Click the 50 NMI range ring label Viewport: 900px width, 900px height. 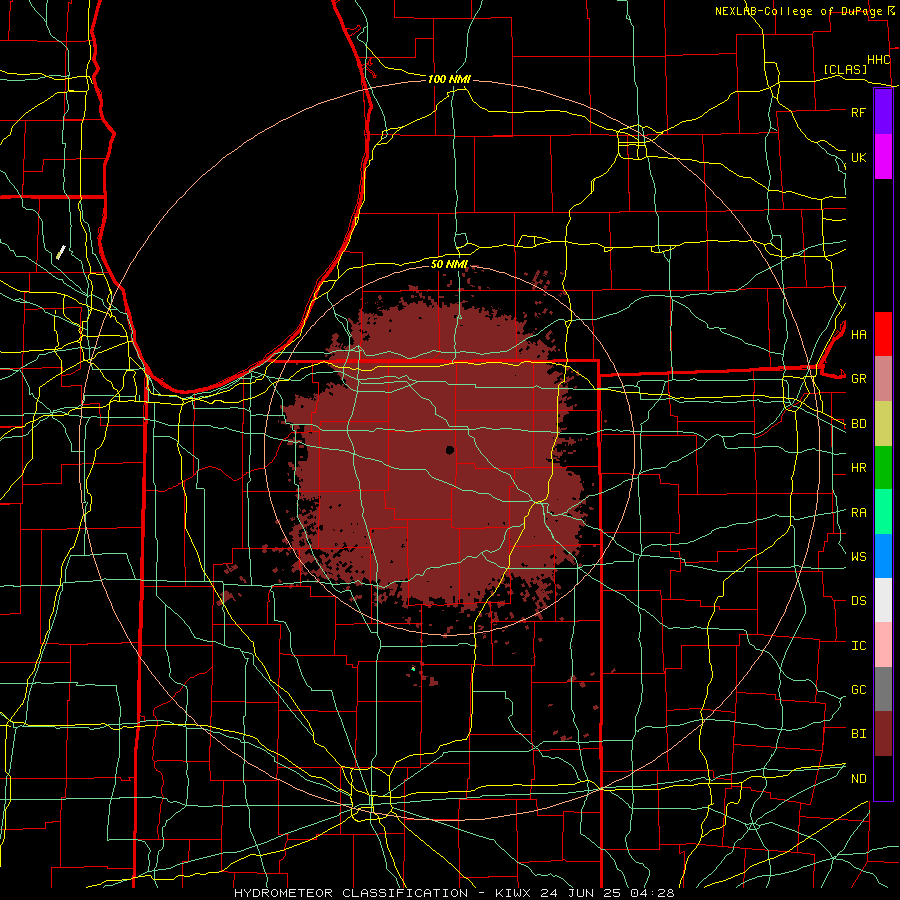449,264
